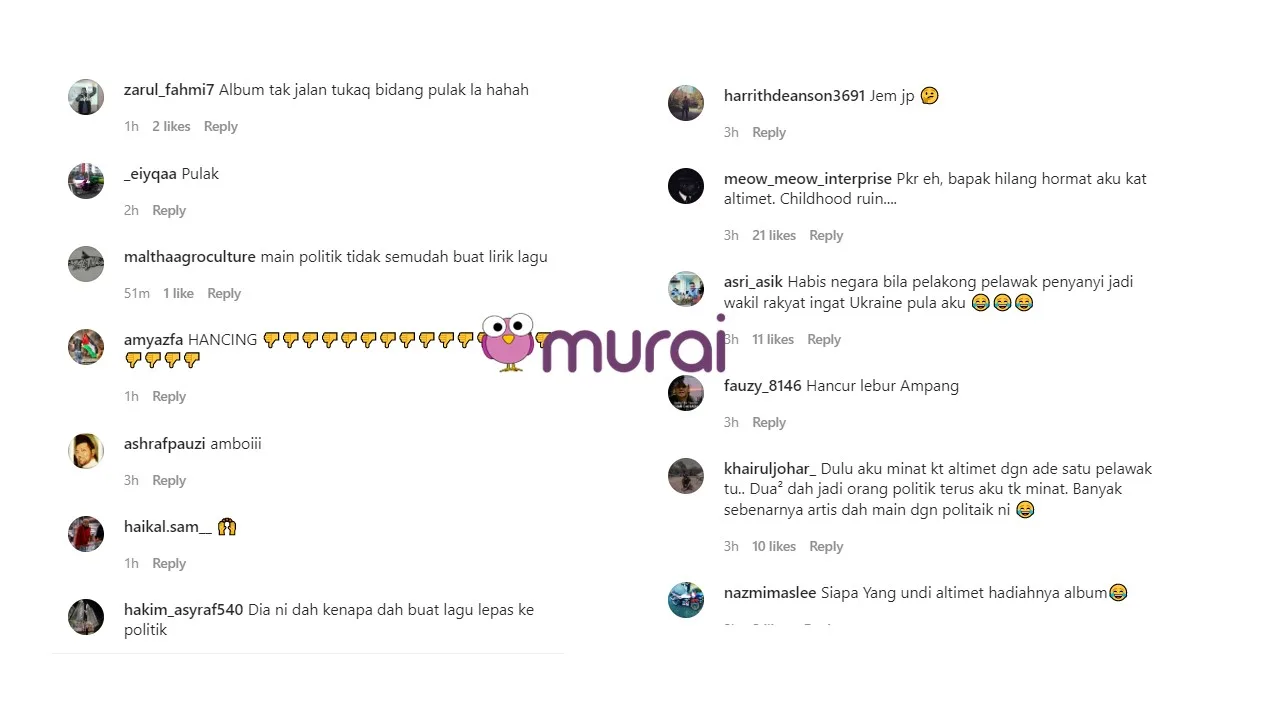This screenshot has height=720, width=1280.
Task: Open harrithdeanson3691's avatar
Action: (x=686, y=103)
